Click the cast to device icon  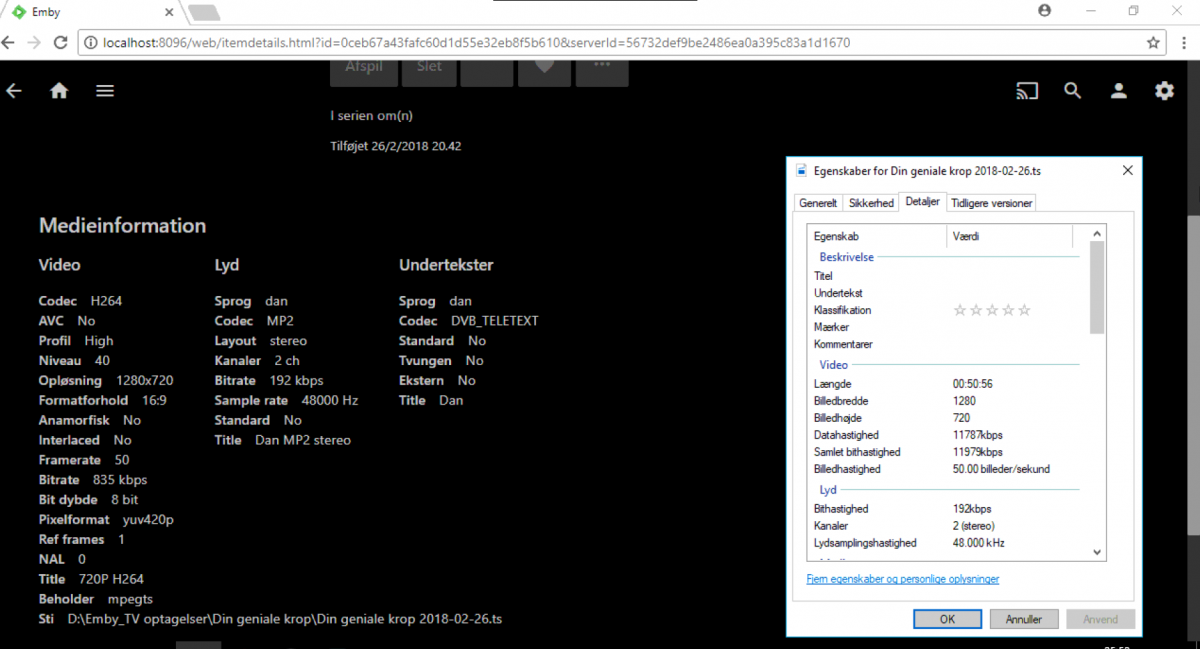[1027, 91]
